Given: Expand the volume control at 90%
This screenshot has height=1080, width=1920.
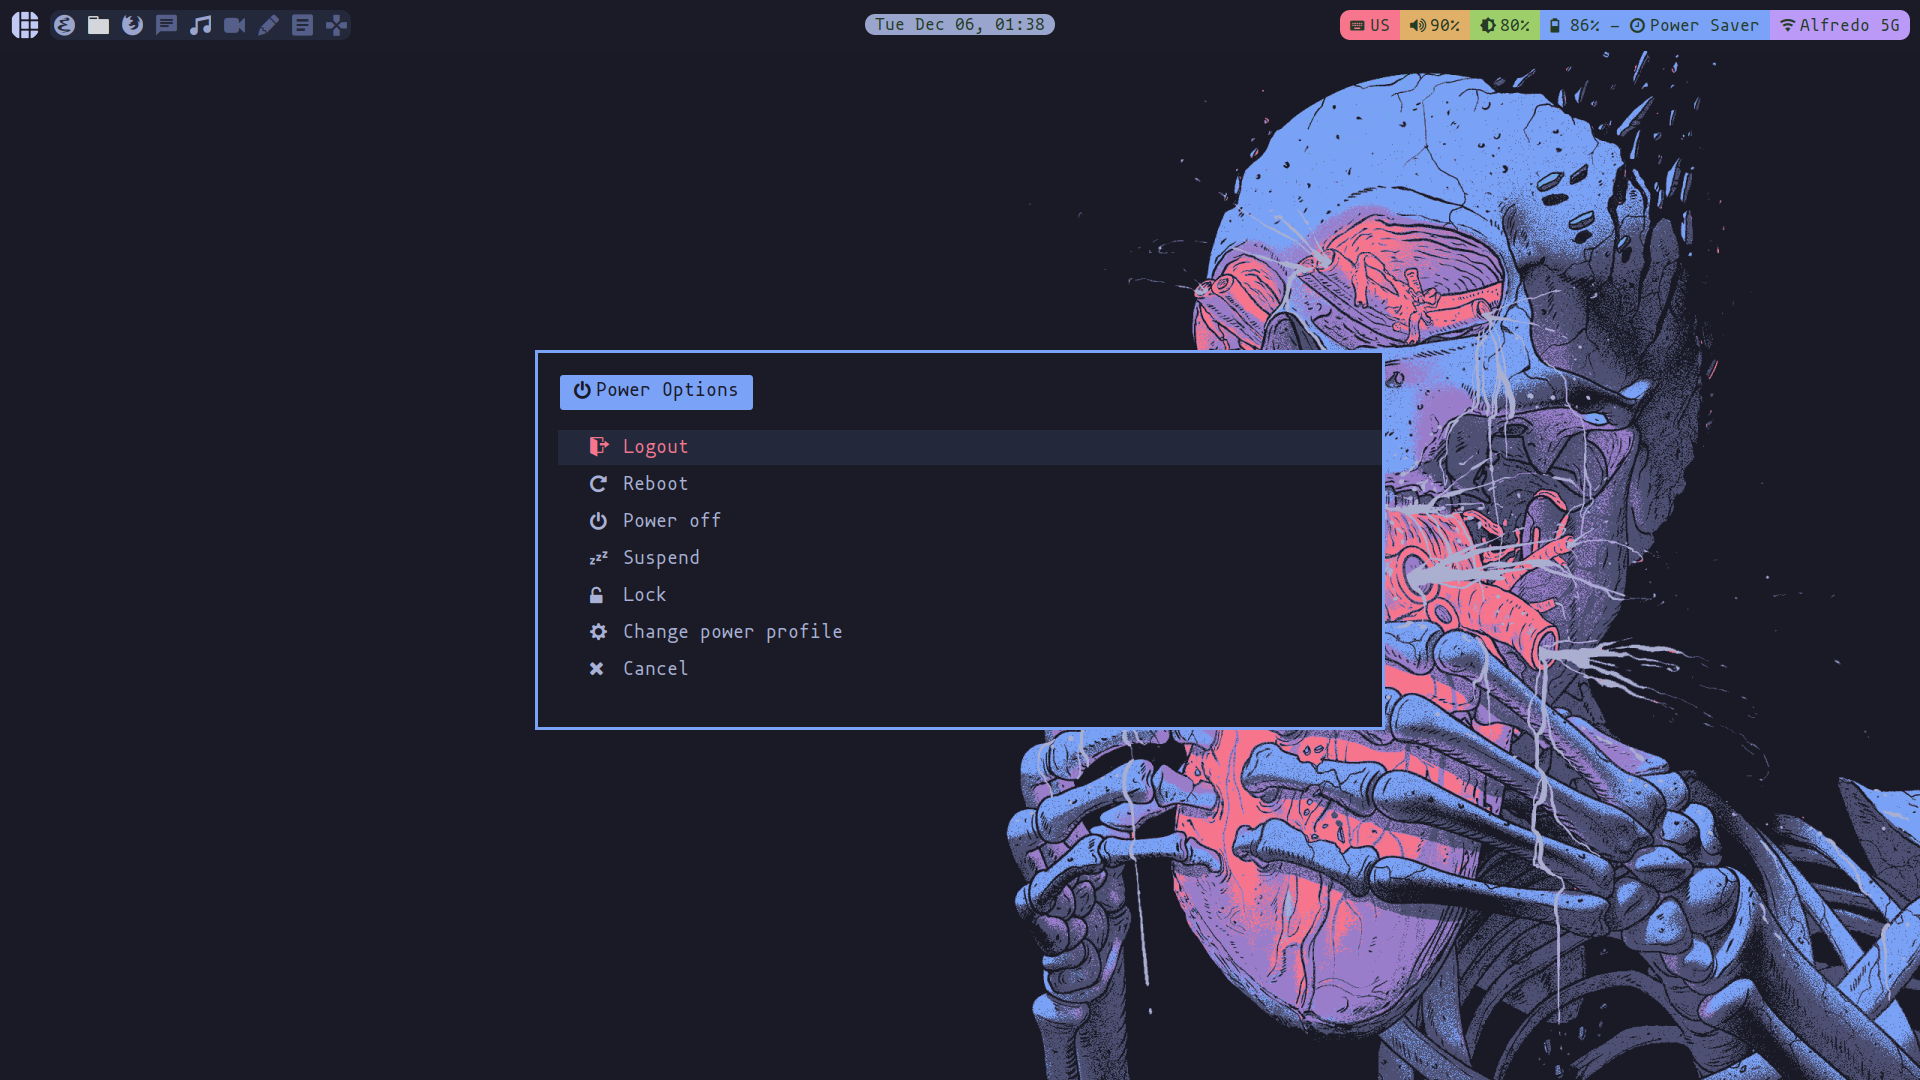Looking at the screenshot, I should (1436, 24).
